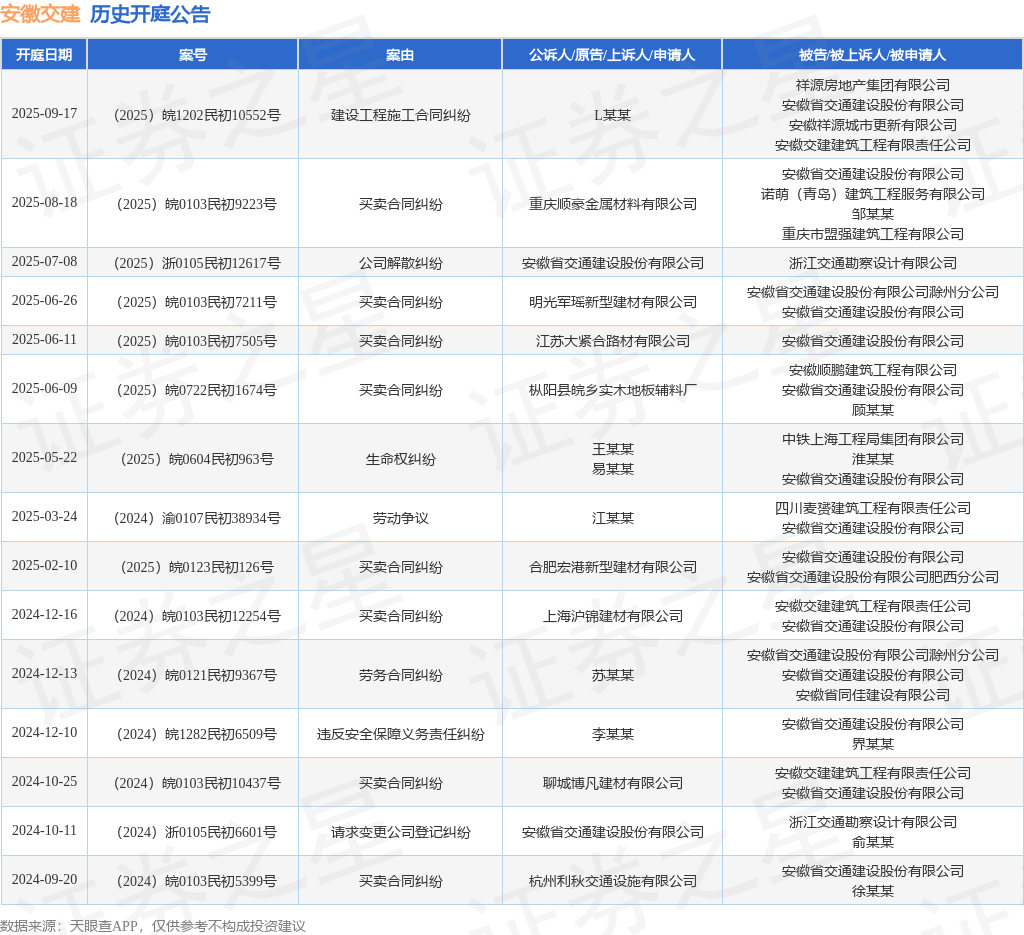1024x935 pixels.
Task: Click defendant 重庆市盟强建筑工程有限公司
Action: [872, 234]
